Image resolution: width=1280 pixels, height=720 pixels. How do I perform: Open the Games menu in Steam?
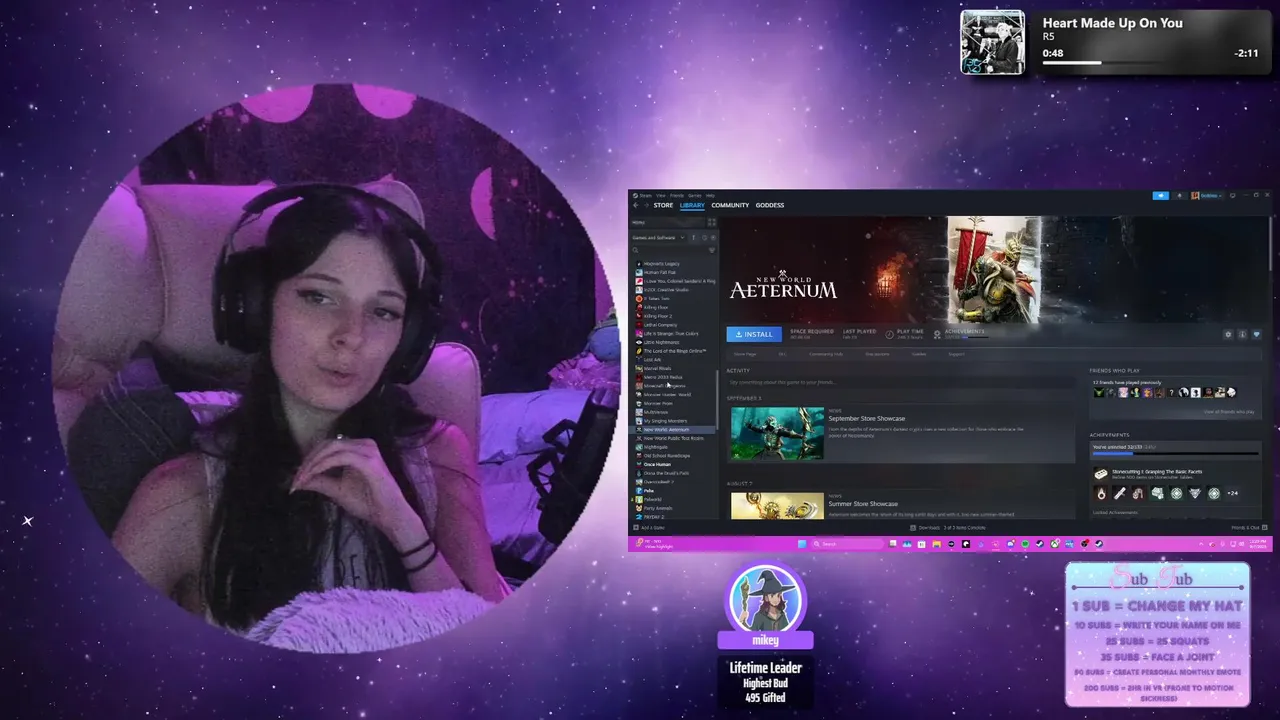point(694,195)
